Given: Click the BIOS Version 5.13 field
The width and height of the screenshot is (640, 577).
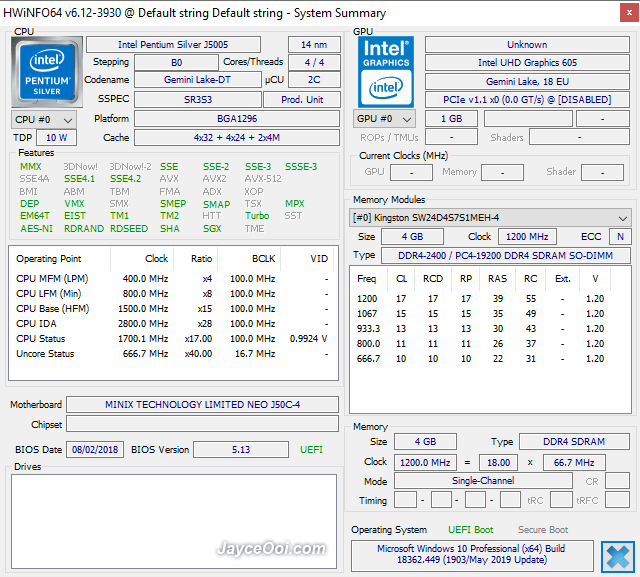Looking at the screenshot, I should (x=241, y=450).
